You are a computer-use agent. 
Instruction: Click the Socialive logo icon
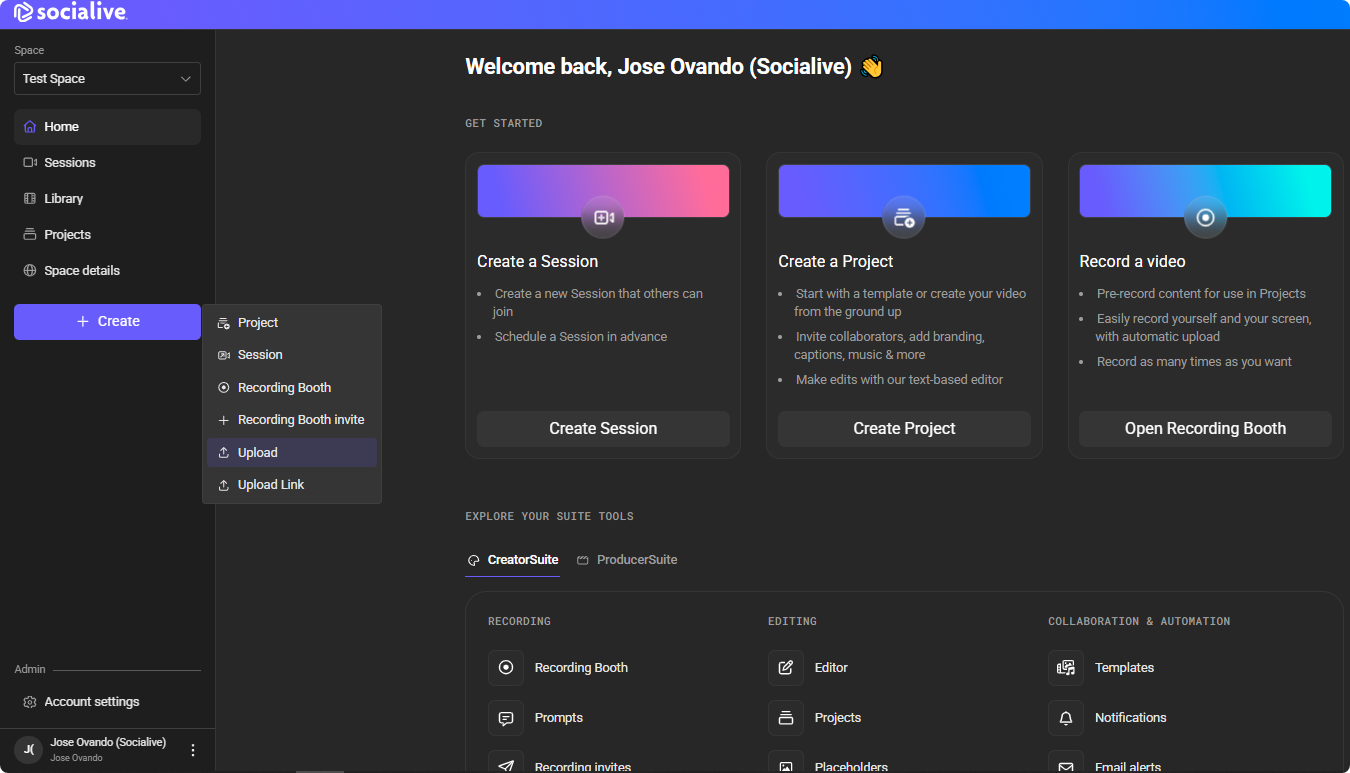pyautogui.click(x=23, y=12)
